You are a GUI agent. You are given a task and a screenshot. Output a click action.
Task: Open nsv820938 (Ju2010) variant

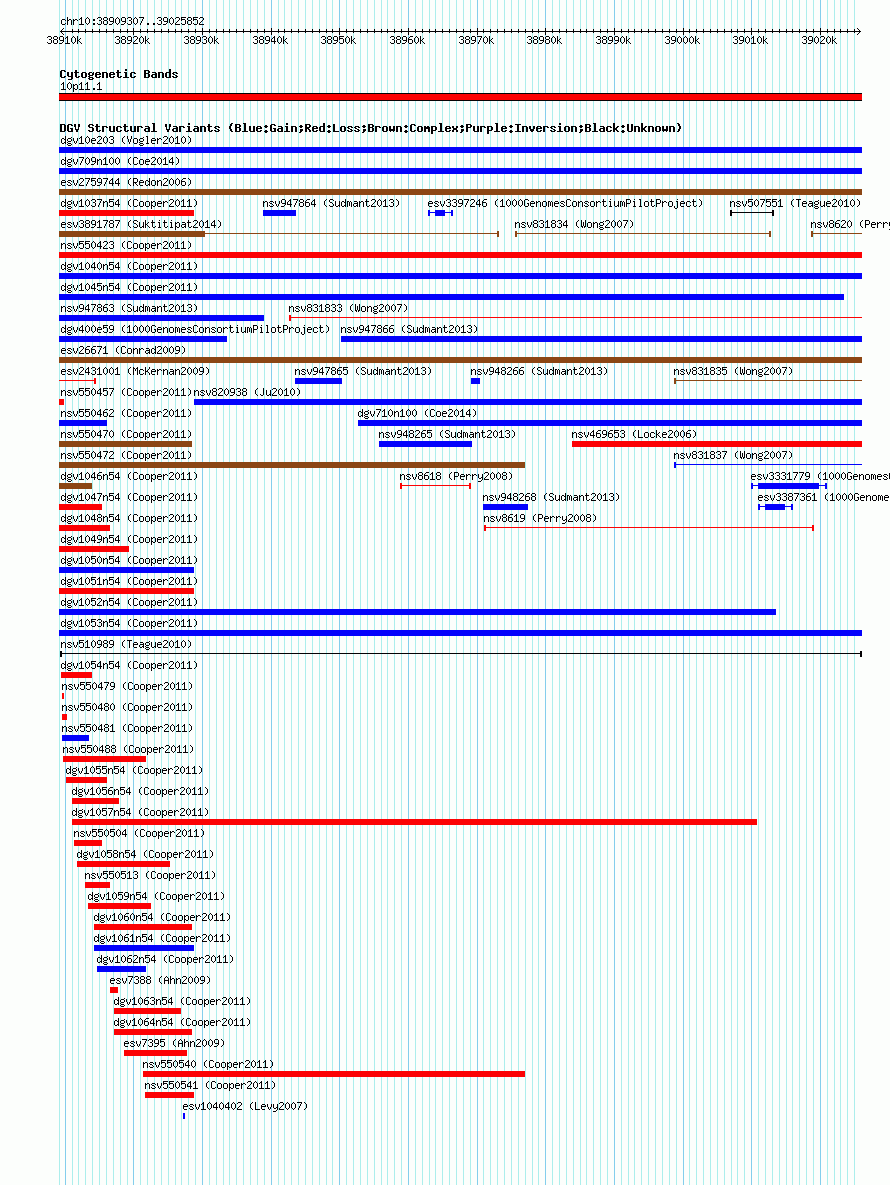247,393
